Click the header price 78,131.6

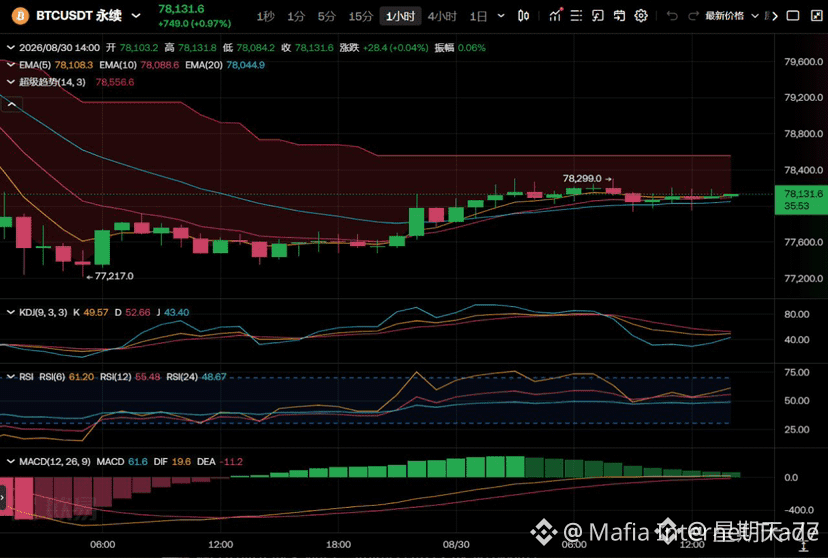(181, 9)
